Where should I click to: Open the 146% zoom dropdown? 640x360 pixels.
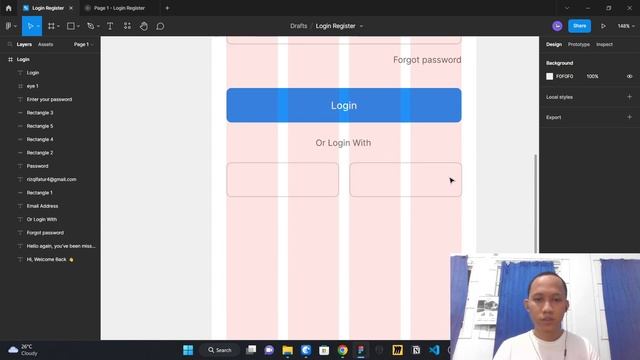pyautogui.click(x=626, y=26)
